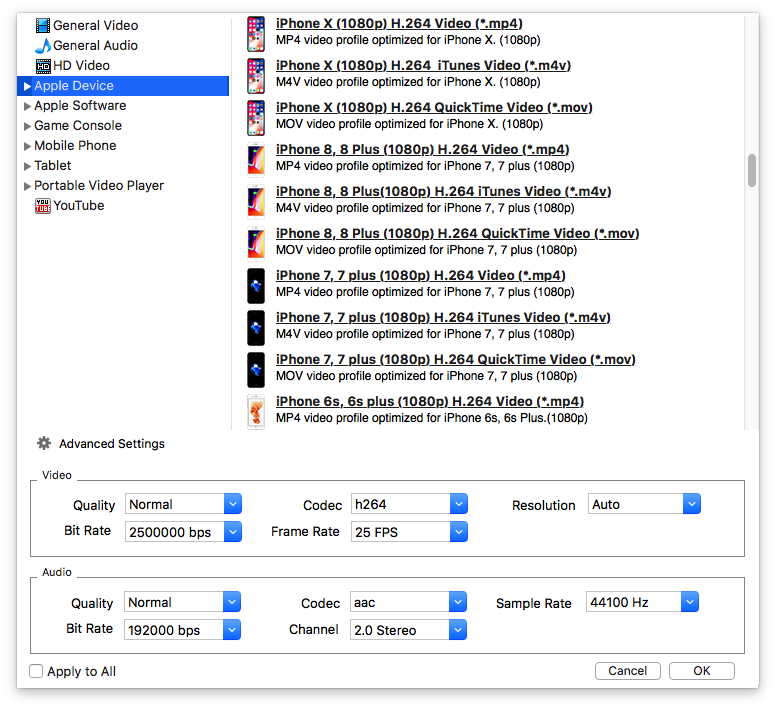Choose iPhone 7, 7 plus iTunes Video (*.m4v) link
The width and height of the screenshot is (776, 709).
click(x=443, y=318)
